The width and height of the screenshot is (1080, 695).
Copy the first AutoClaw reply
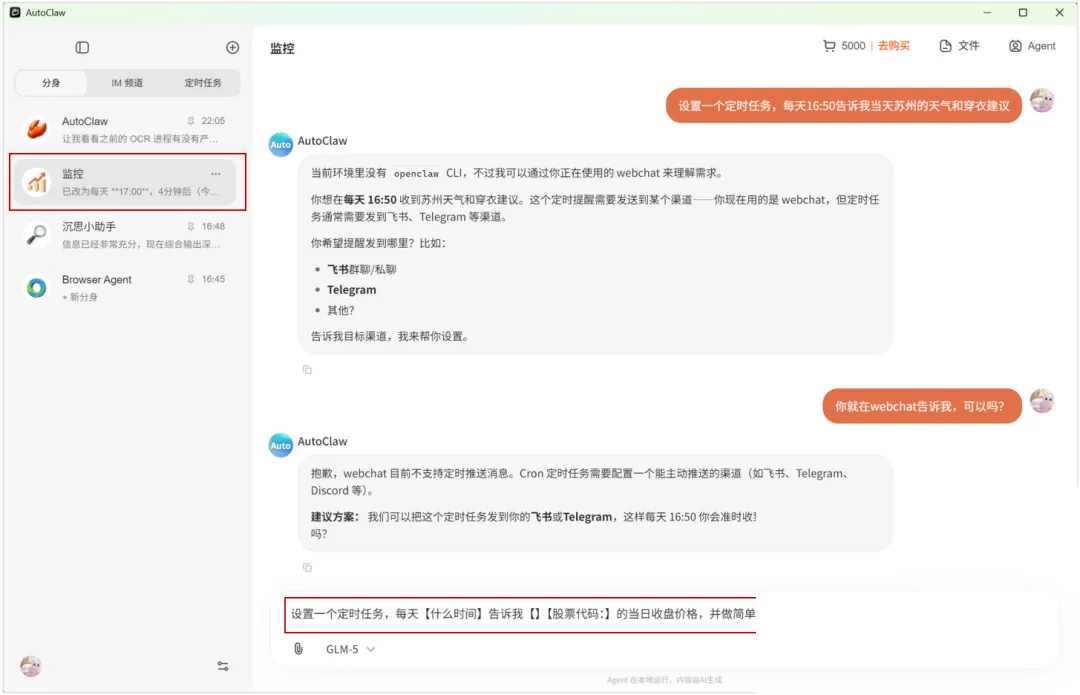(x=307, y=370)
